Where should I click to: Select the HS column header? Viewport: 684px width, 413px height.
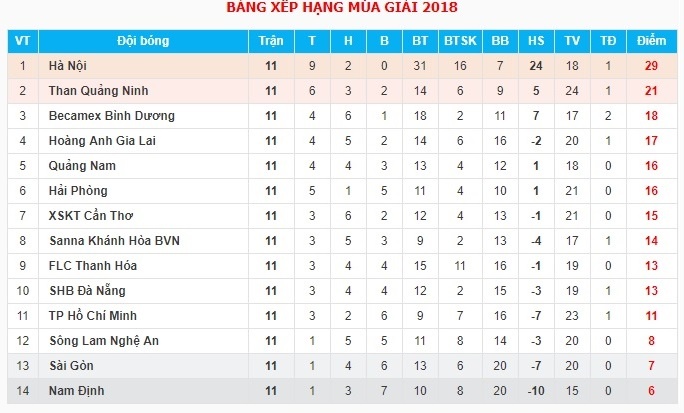(x=536, y=41)
